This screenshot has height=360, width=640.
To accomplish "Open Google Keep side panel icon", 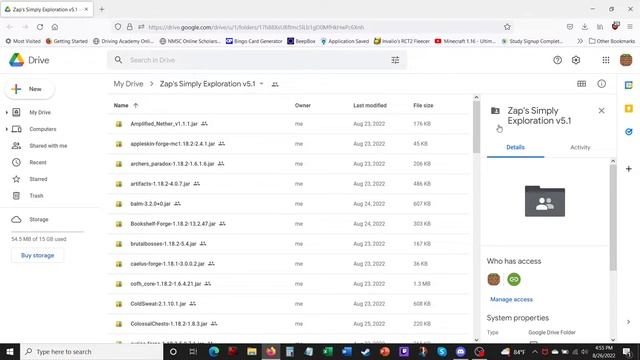I will (629, 108).
